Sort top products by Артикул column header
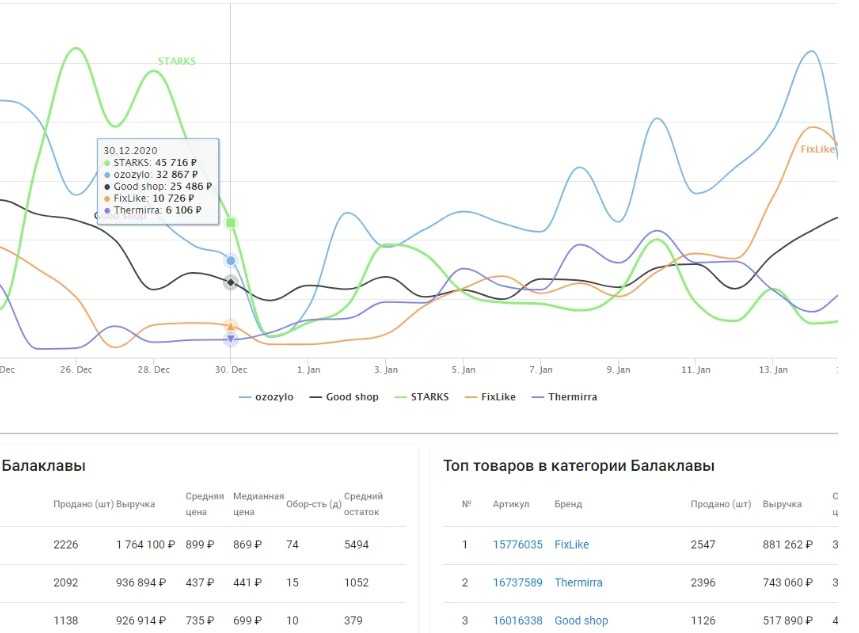 pos(510,504)
